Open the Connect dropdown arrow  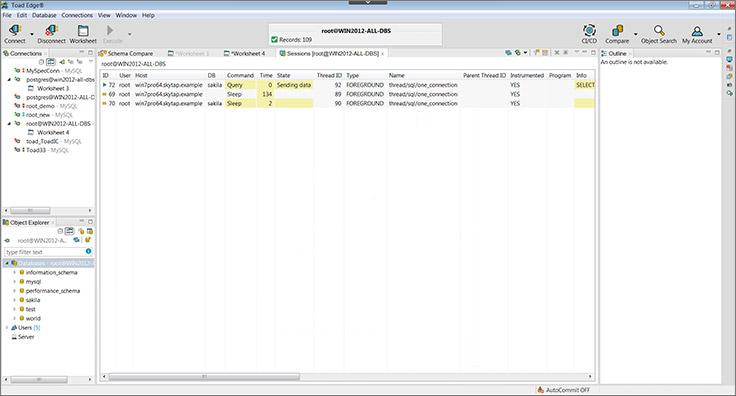coord(32,34)
